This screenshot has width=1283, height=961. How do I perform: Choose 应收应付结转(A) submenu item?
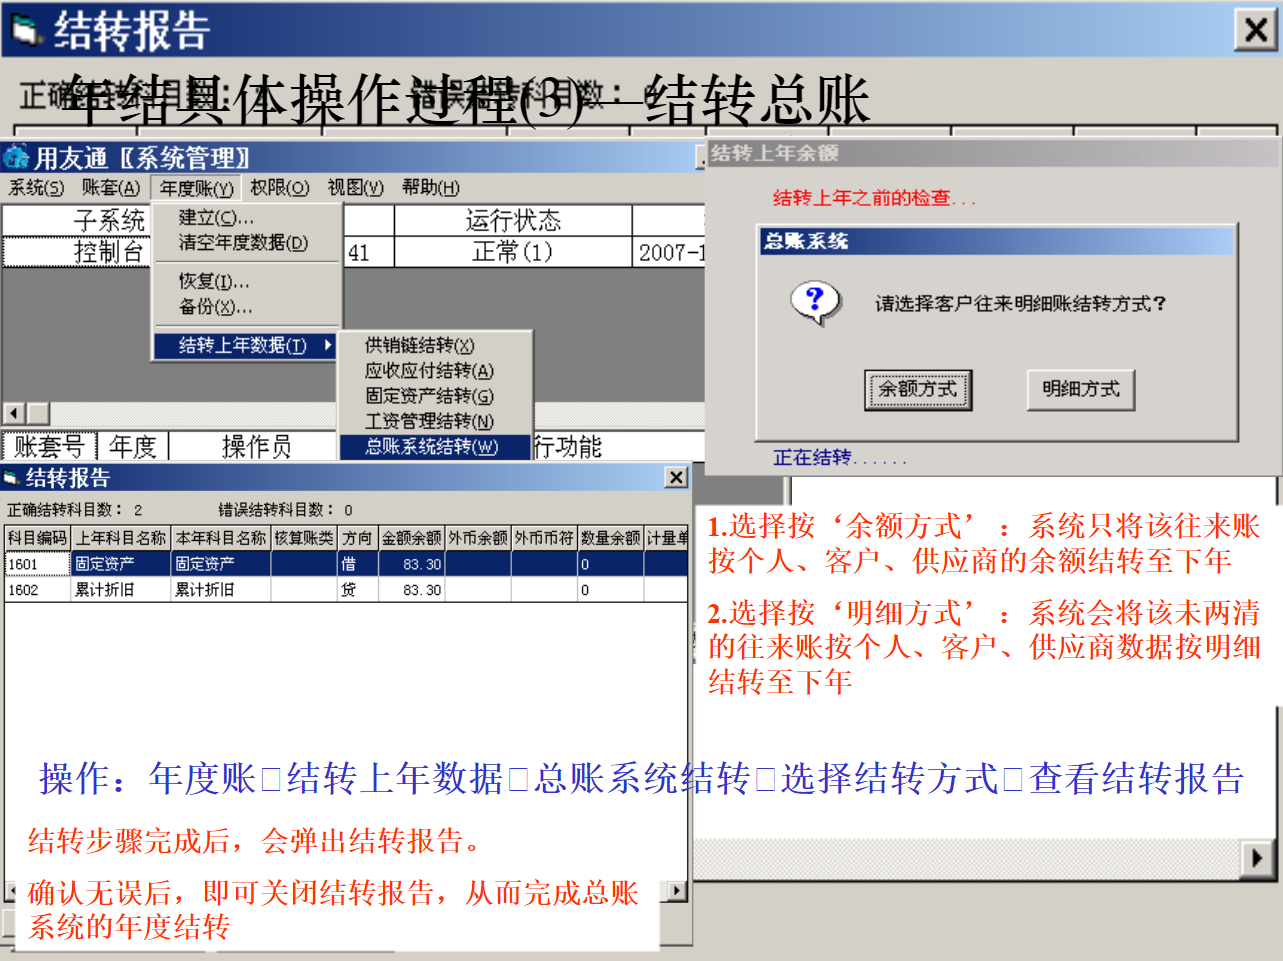click(x=429, y=371)
